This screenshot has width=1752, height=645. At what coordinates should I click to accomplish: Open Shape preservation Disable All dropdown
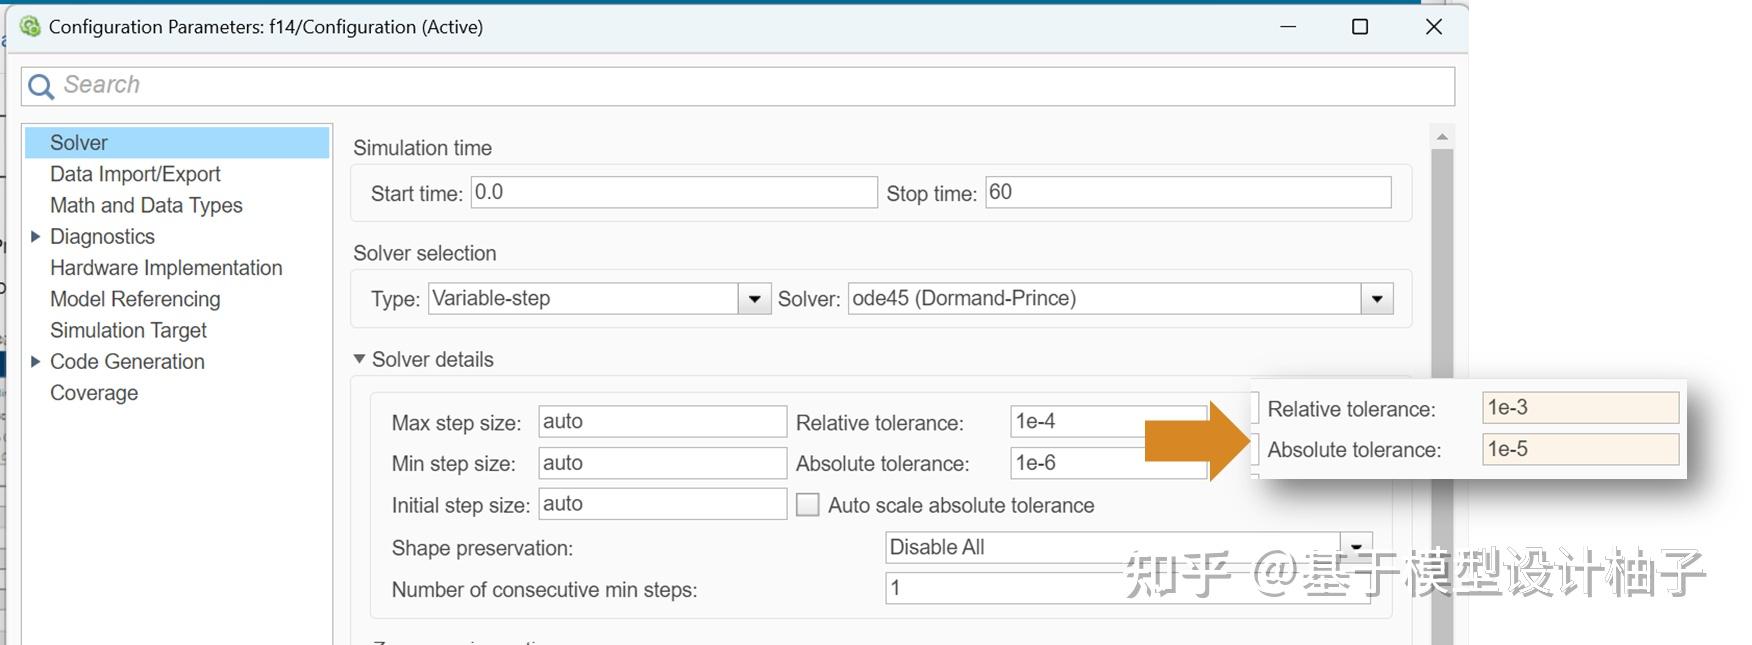point(1356,547)
